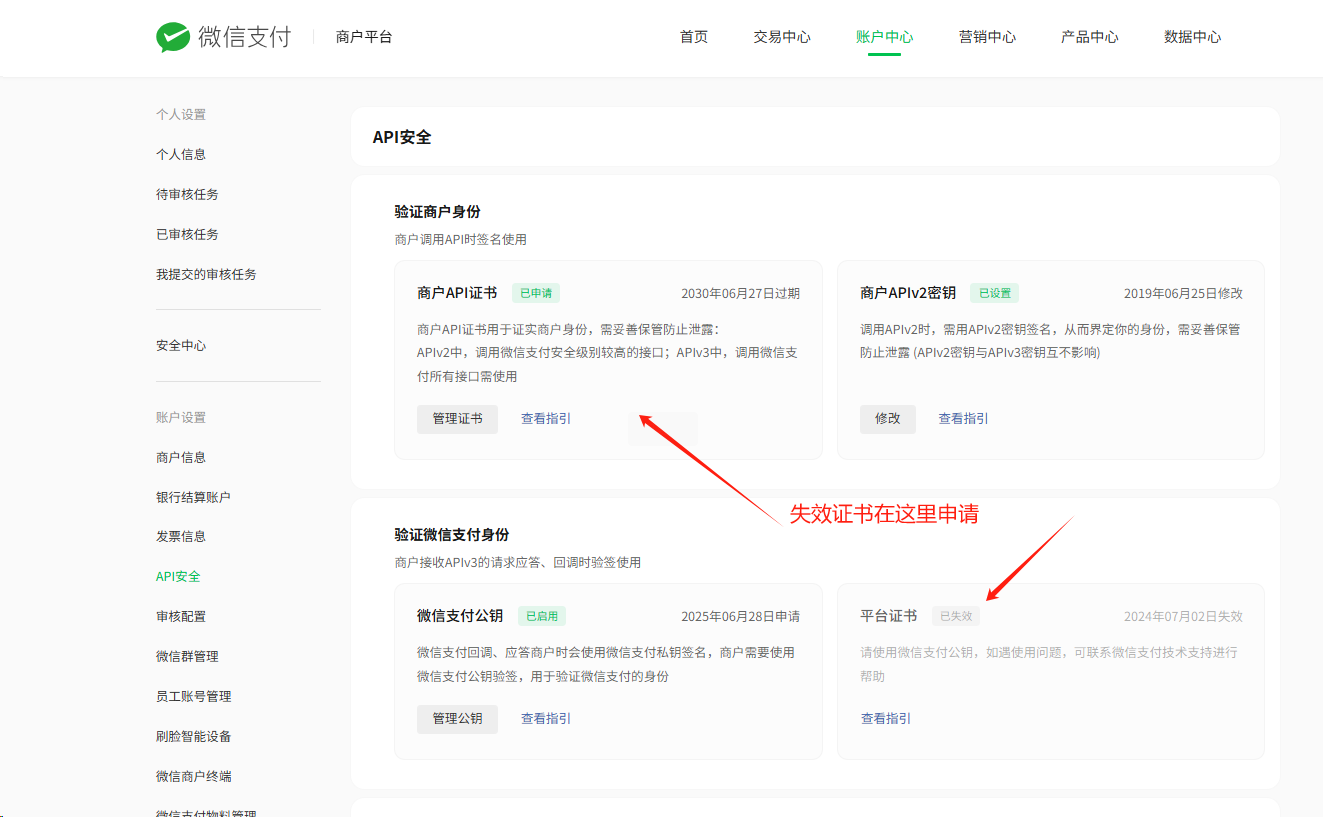Click the 2024年07月02日失效 date
The height and width of the screenshot is (817, 1323).
click(1183, 617)
